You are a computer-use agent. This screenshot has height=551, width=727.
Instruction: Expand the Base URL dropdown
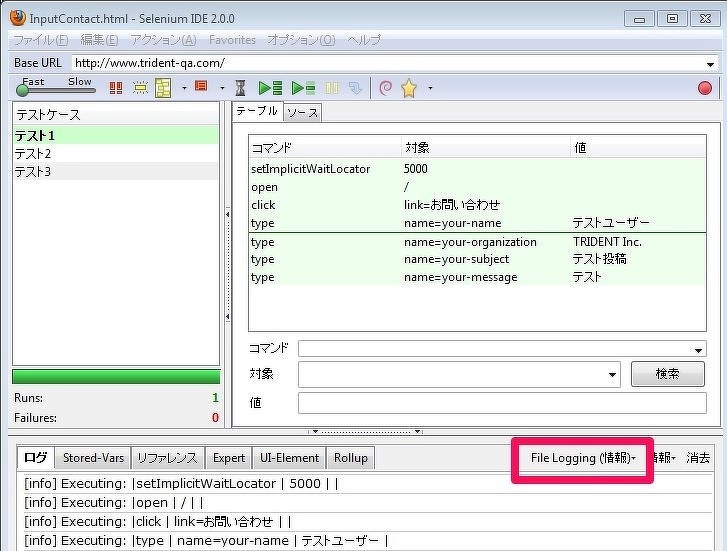[x=708, y=63]
